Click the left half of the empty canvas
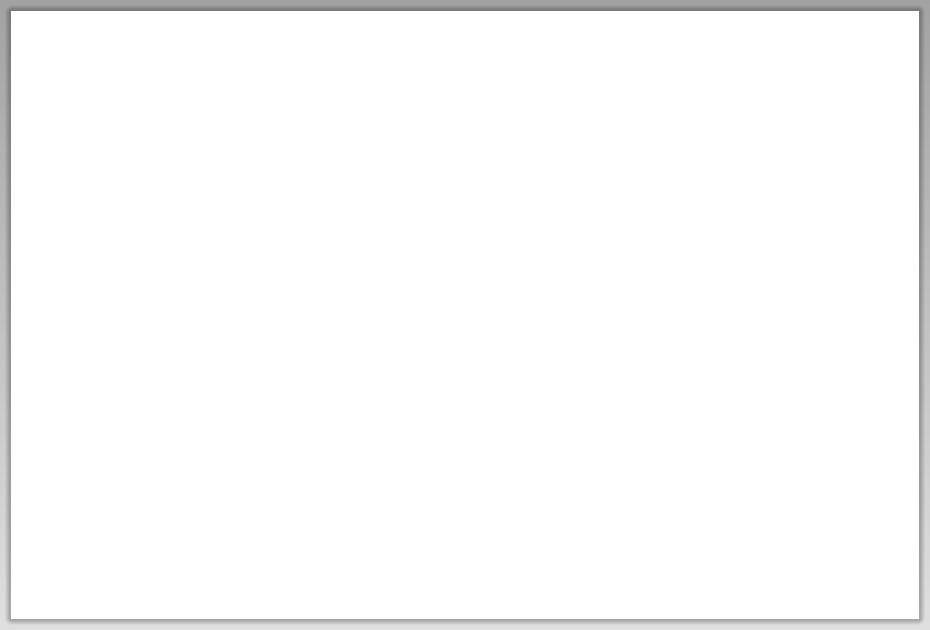This screenshot has width=930, height=630. [x=238, y=315]
